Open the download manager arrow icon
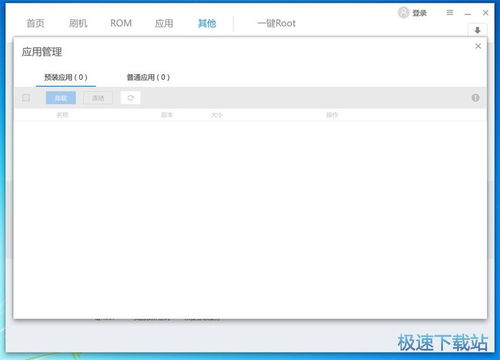The width and height of the screenshot is (500, 360). tap(477, 30)
